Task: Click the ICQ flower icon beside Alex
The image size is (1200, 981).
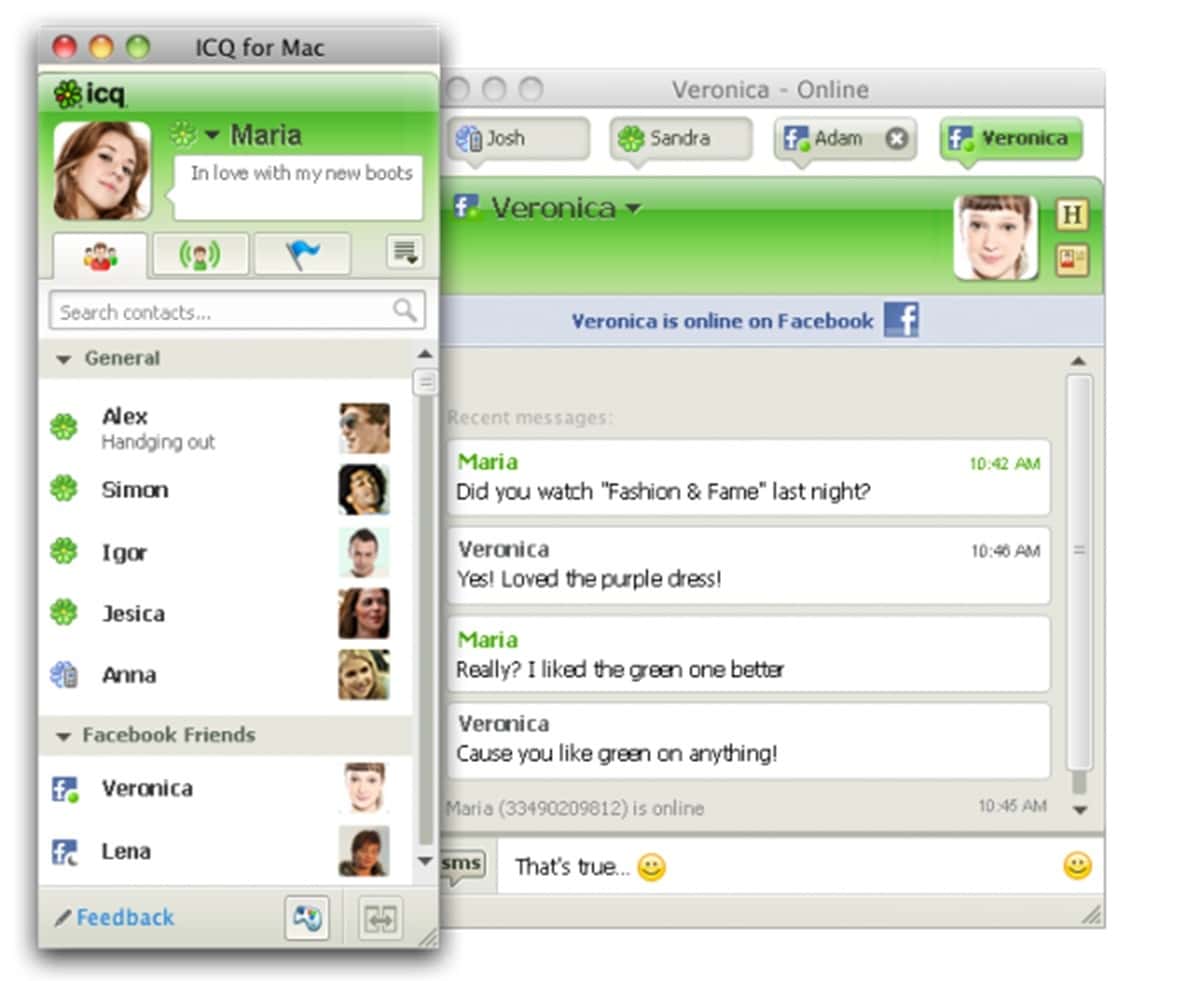Action: (x=64, y=428)
